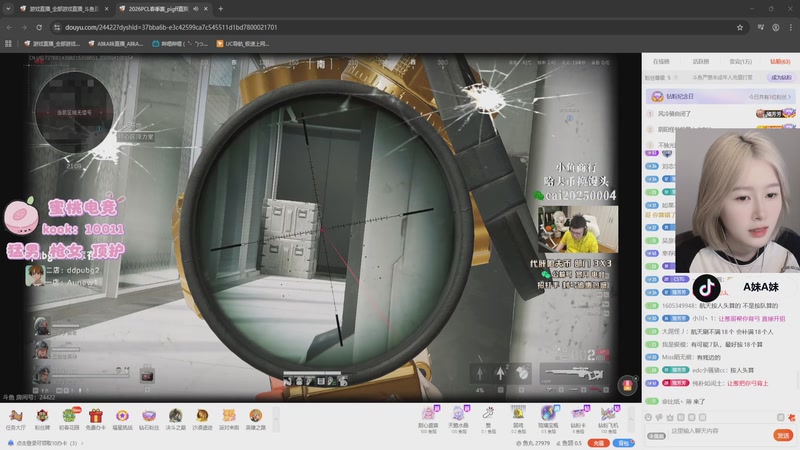Image resolution: width=800 pixels, height=450 pixels.
Task: Open the 粉丝牌 fan badge icon
Action: [42, 419]
